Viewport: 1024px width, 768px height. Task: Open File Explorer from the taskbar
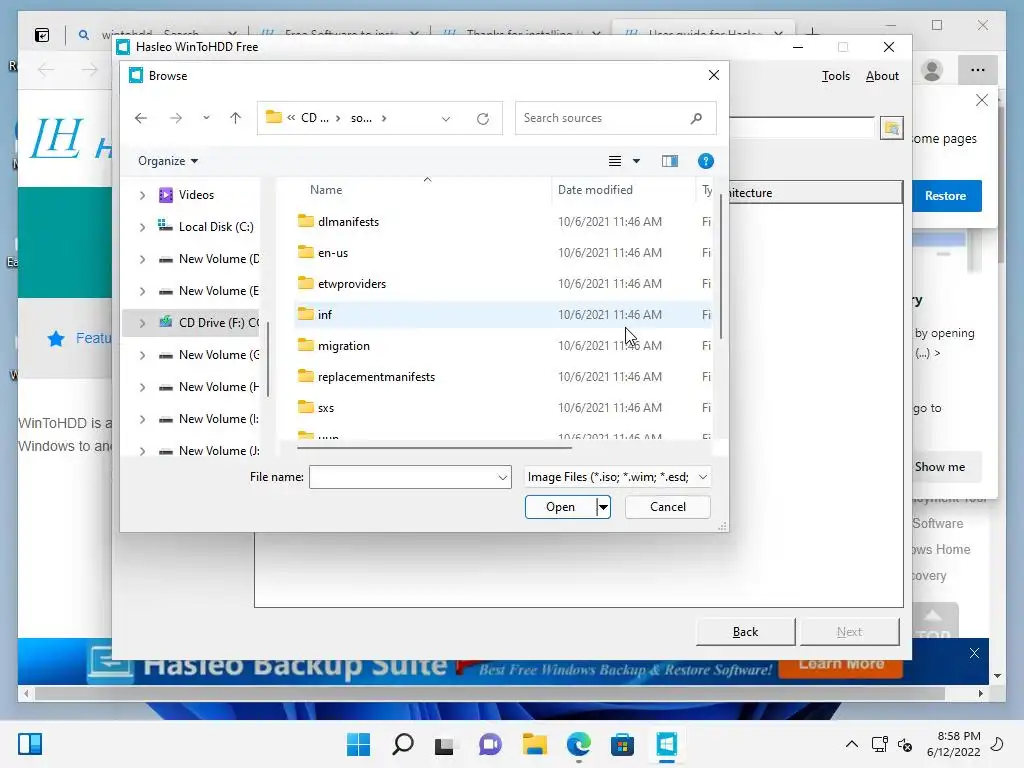[x=534, y=744]
